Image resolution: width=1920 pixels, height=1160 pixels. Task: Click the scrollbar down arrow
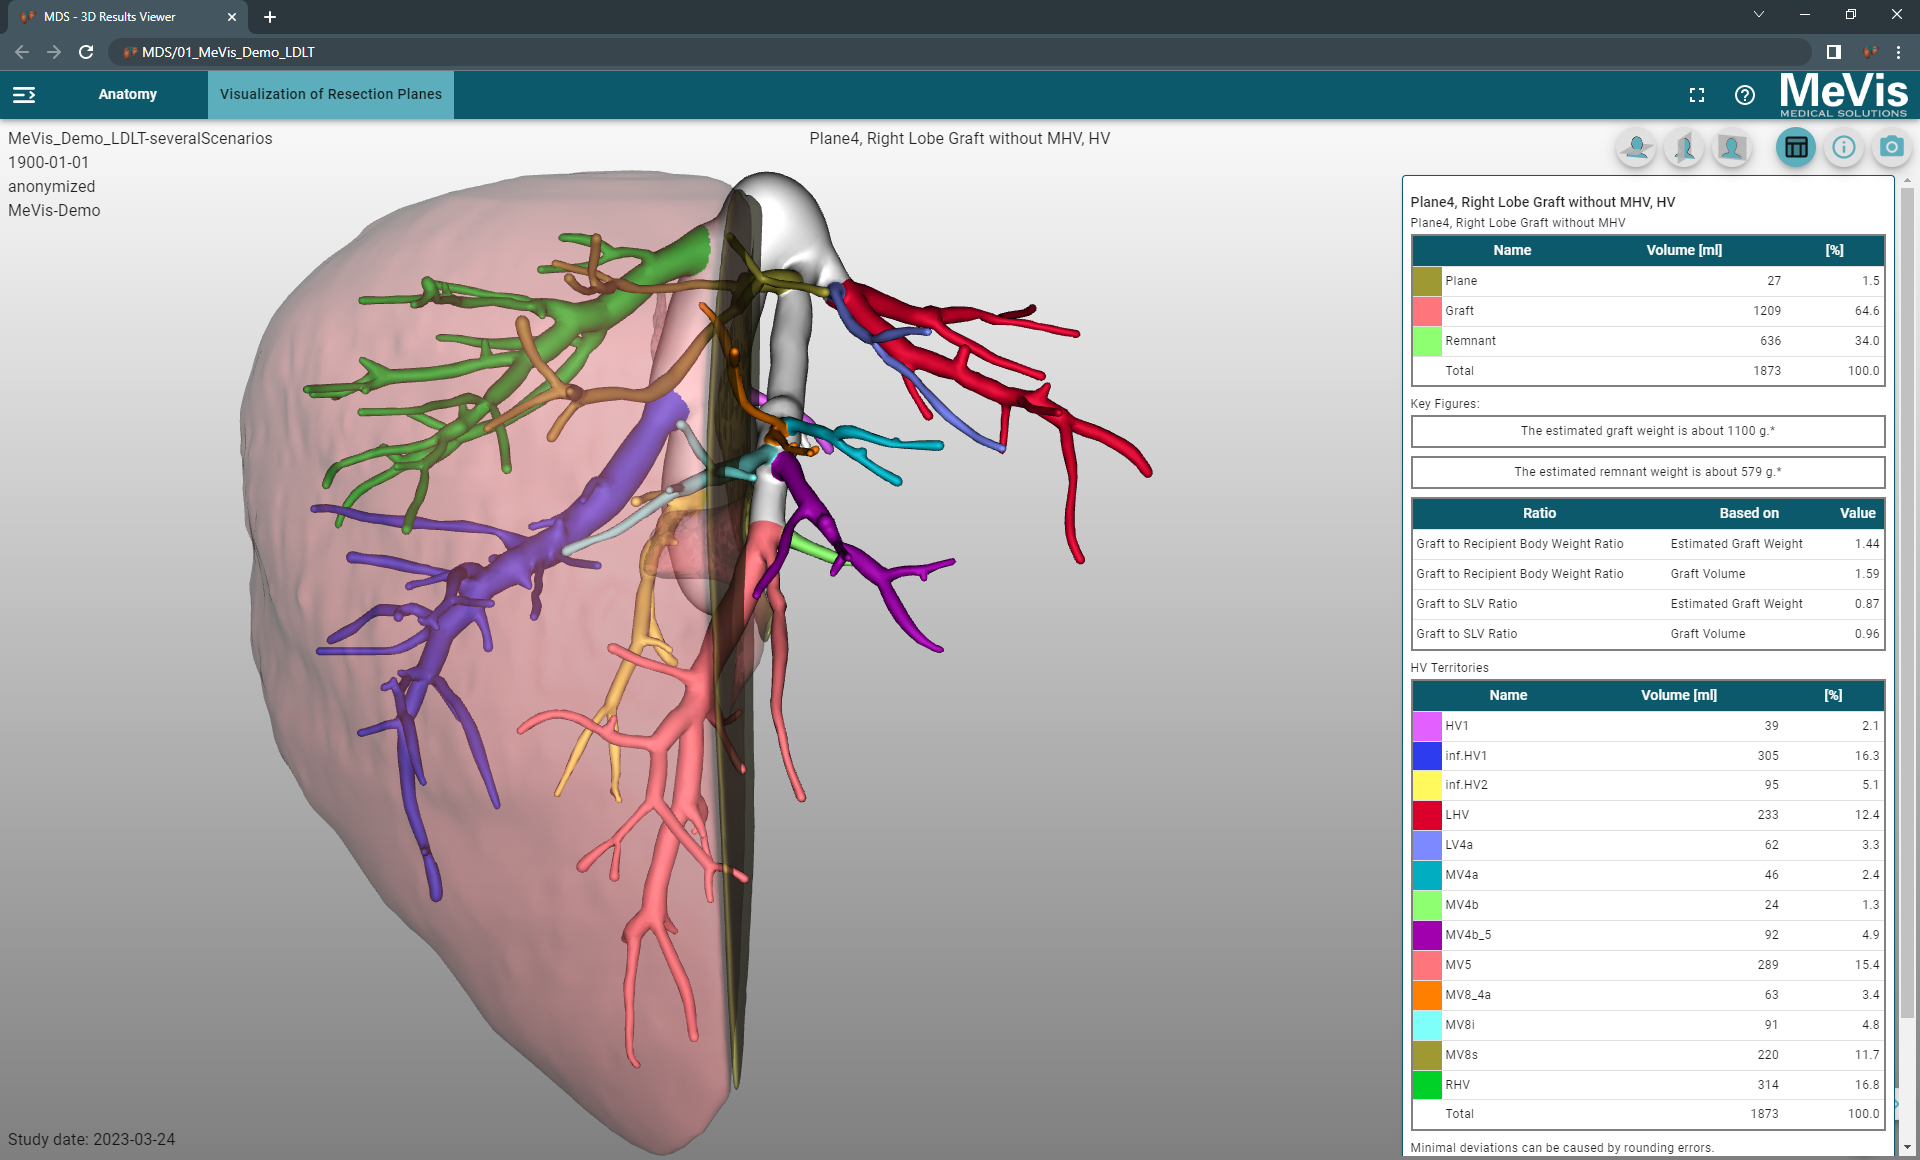[1907, 1147]
